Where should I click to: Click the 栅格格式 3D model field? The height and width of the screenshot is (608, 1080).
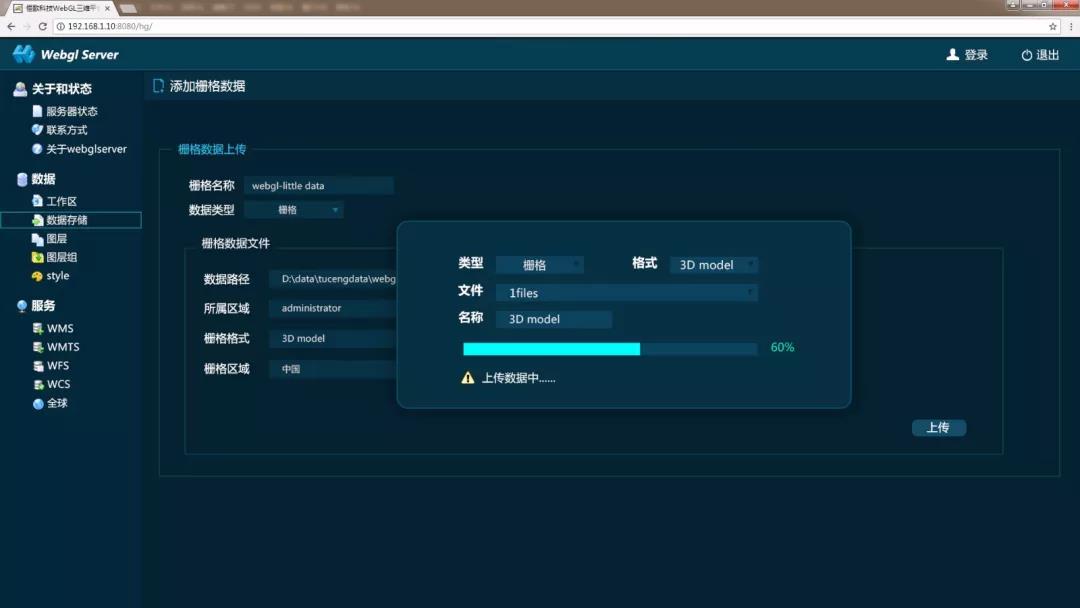pos(333,338)
